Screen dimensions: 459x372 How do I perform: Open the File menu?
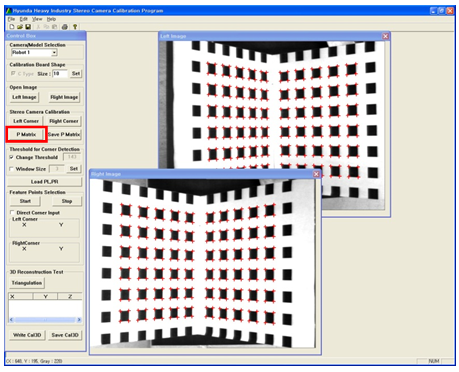click(x=11, y=19)
